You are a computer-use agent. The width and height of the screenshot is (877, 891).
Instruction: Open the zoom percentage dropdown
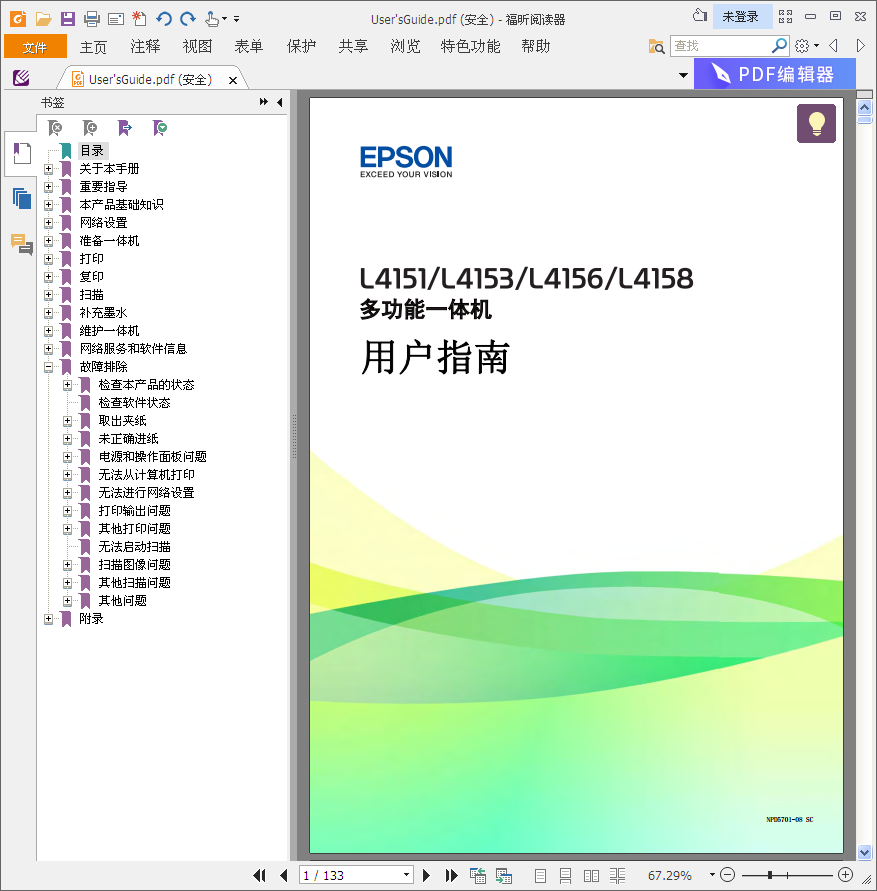click(x=712, y=875)
